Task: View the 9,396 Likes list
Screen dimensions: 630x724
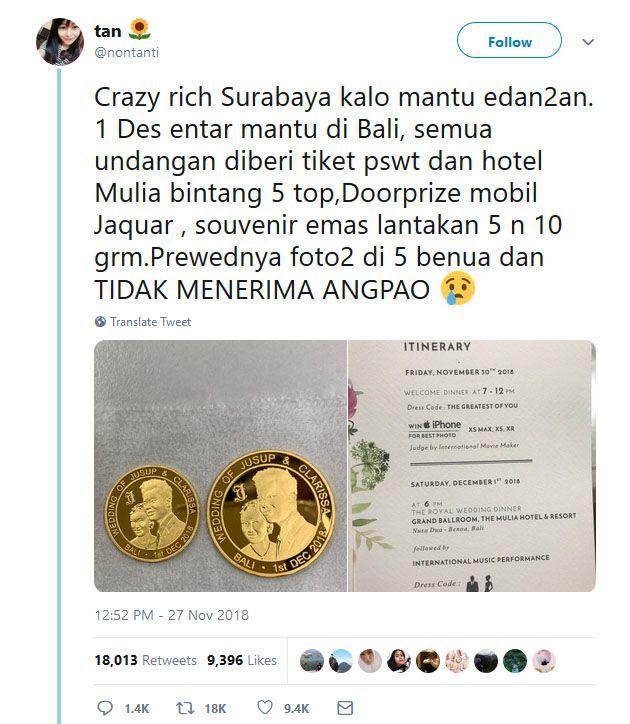Action: (242, 660)
